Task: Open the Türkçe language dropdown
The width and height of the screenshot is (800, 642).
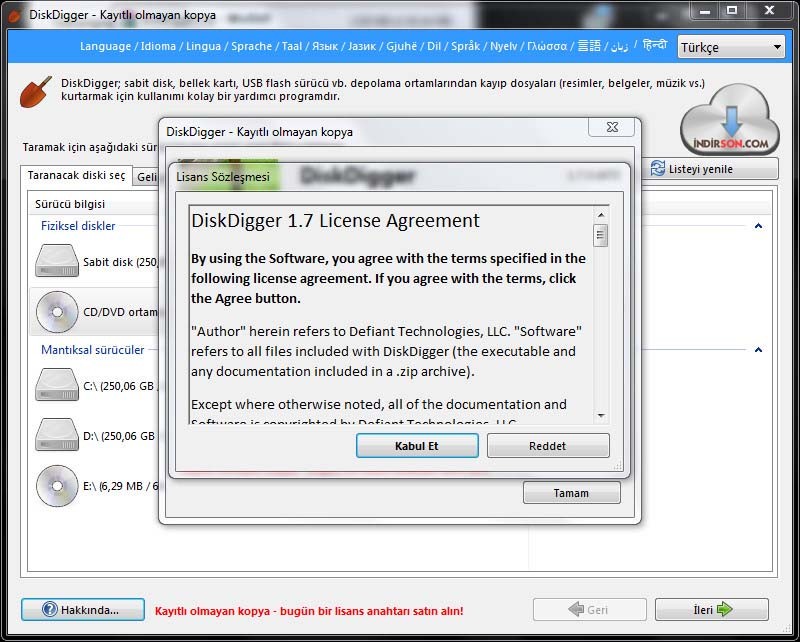Action: click(x=731, y=47)
